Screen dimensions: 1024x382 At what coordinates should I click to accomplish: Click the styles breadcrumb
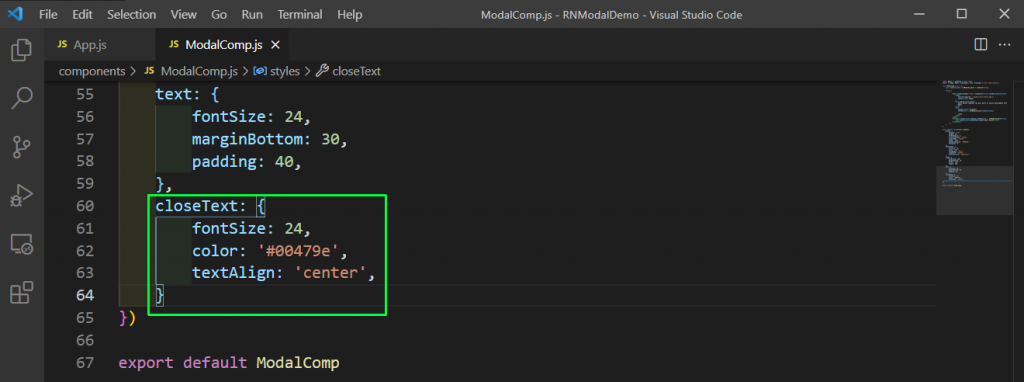(285, 71)
